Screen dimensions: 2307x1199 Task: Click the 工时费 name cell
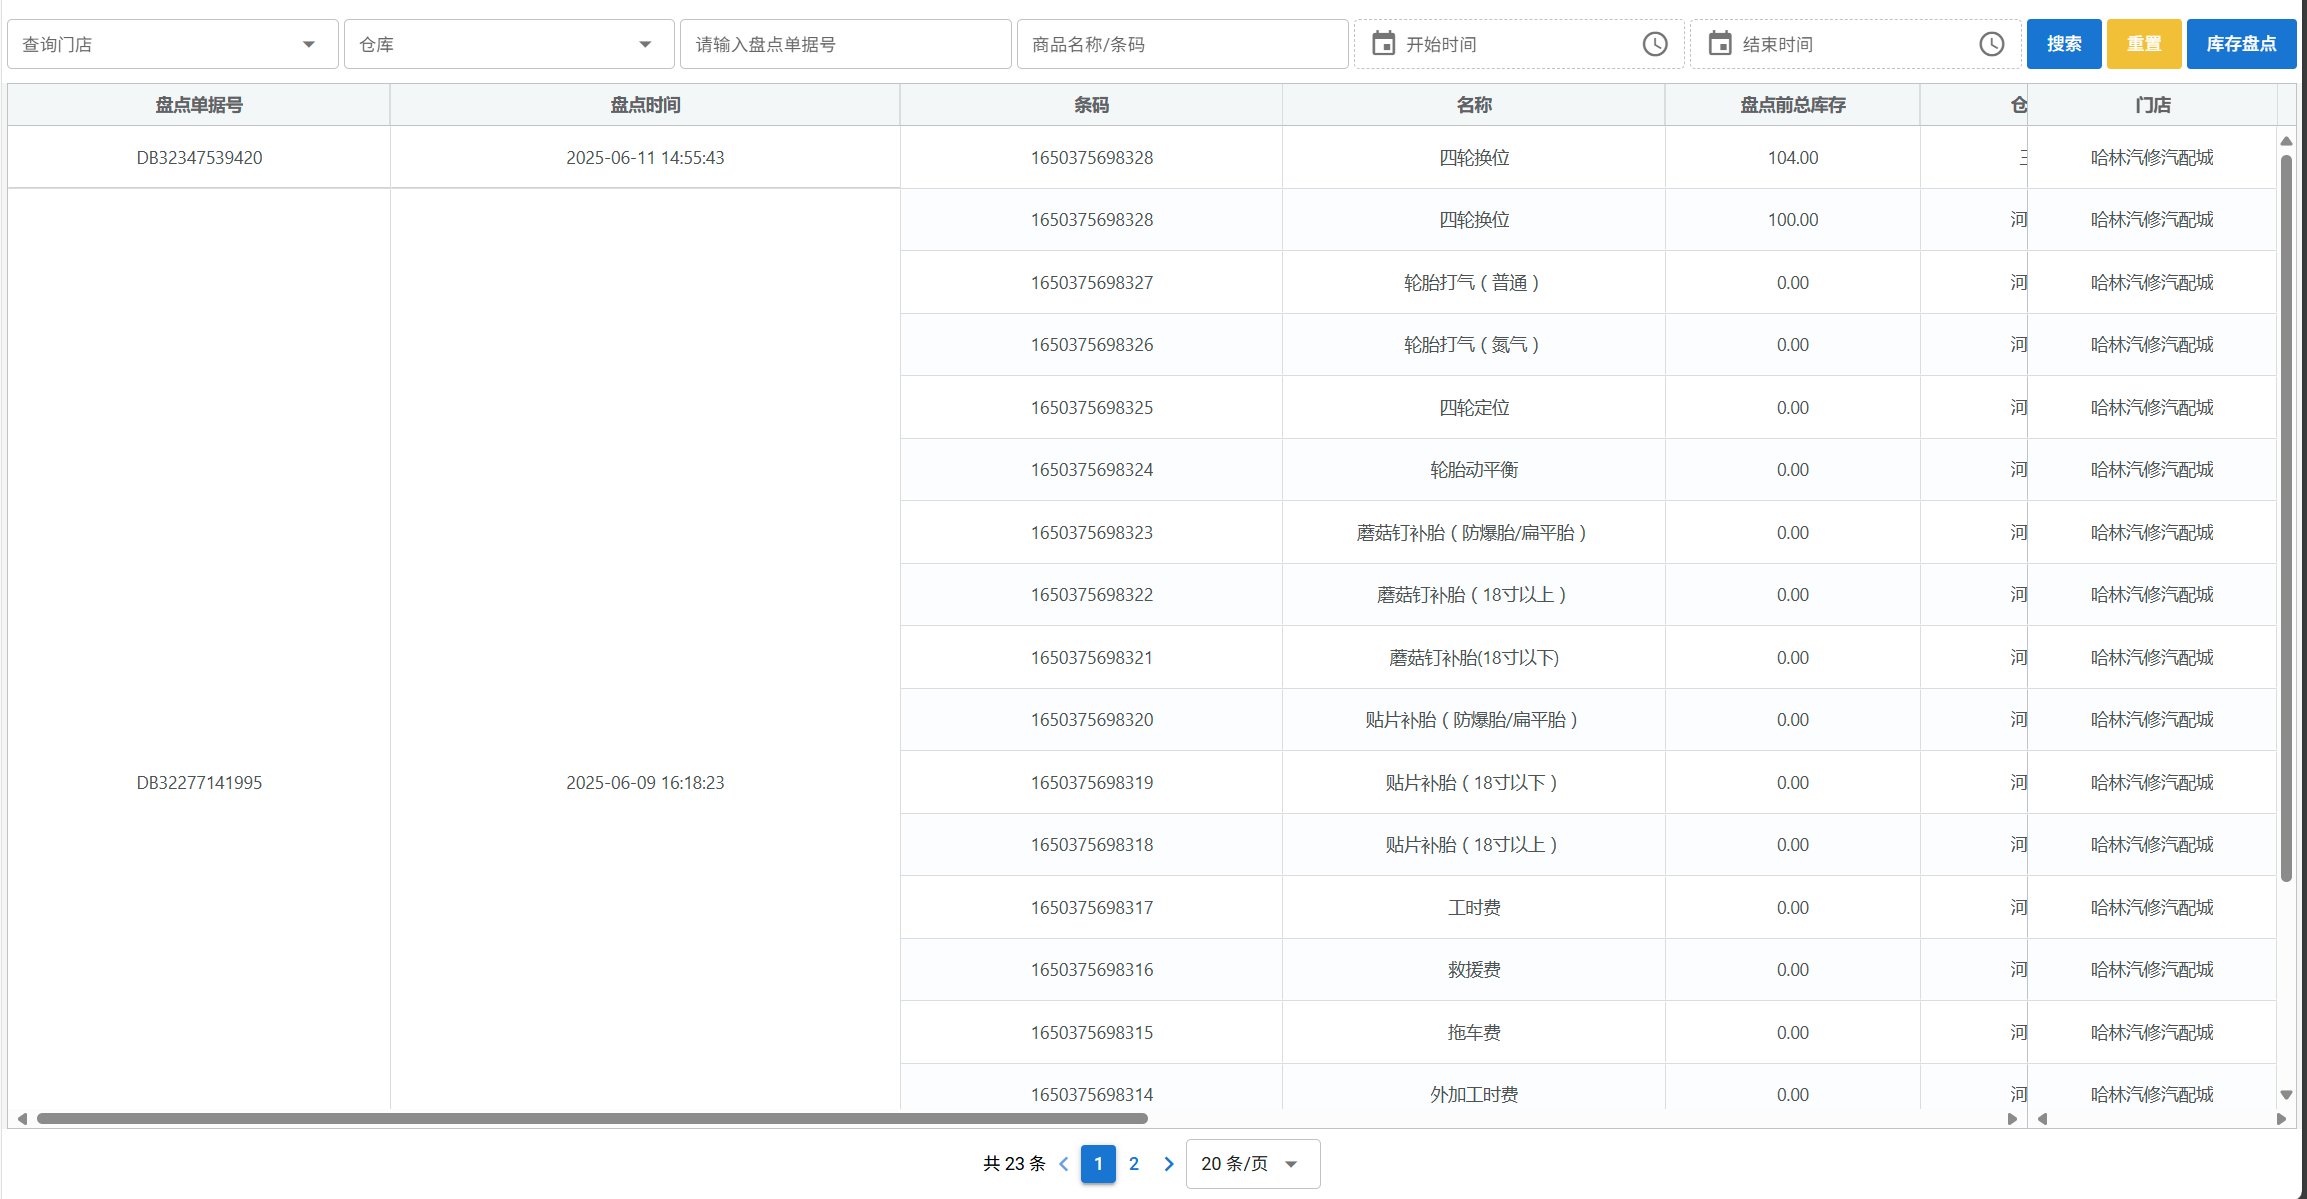click(1474, 908)
